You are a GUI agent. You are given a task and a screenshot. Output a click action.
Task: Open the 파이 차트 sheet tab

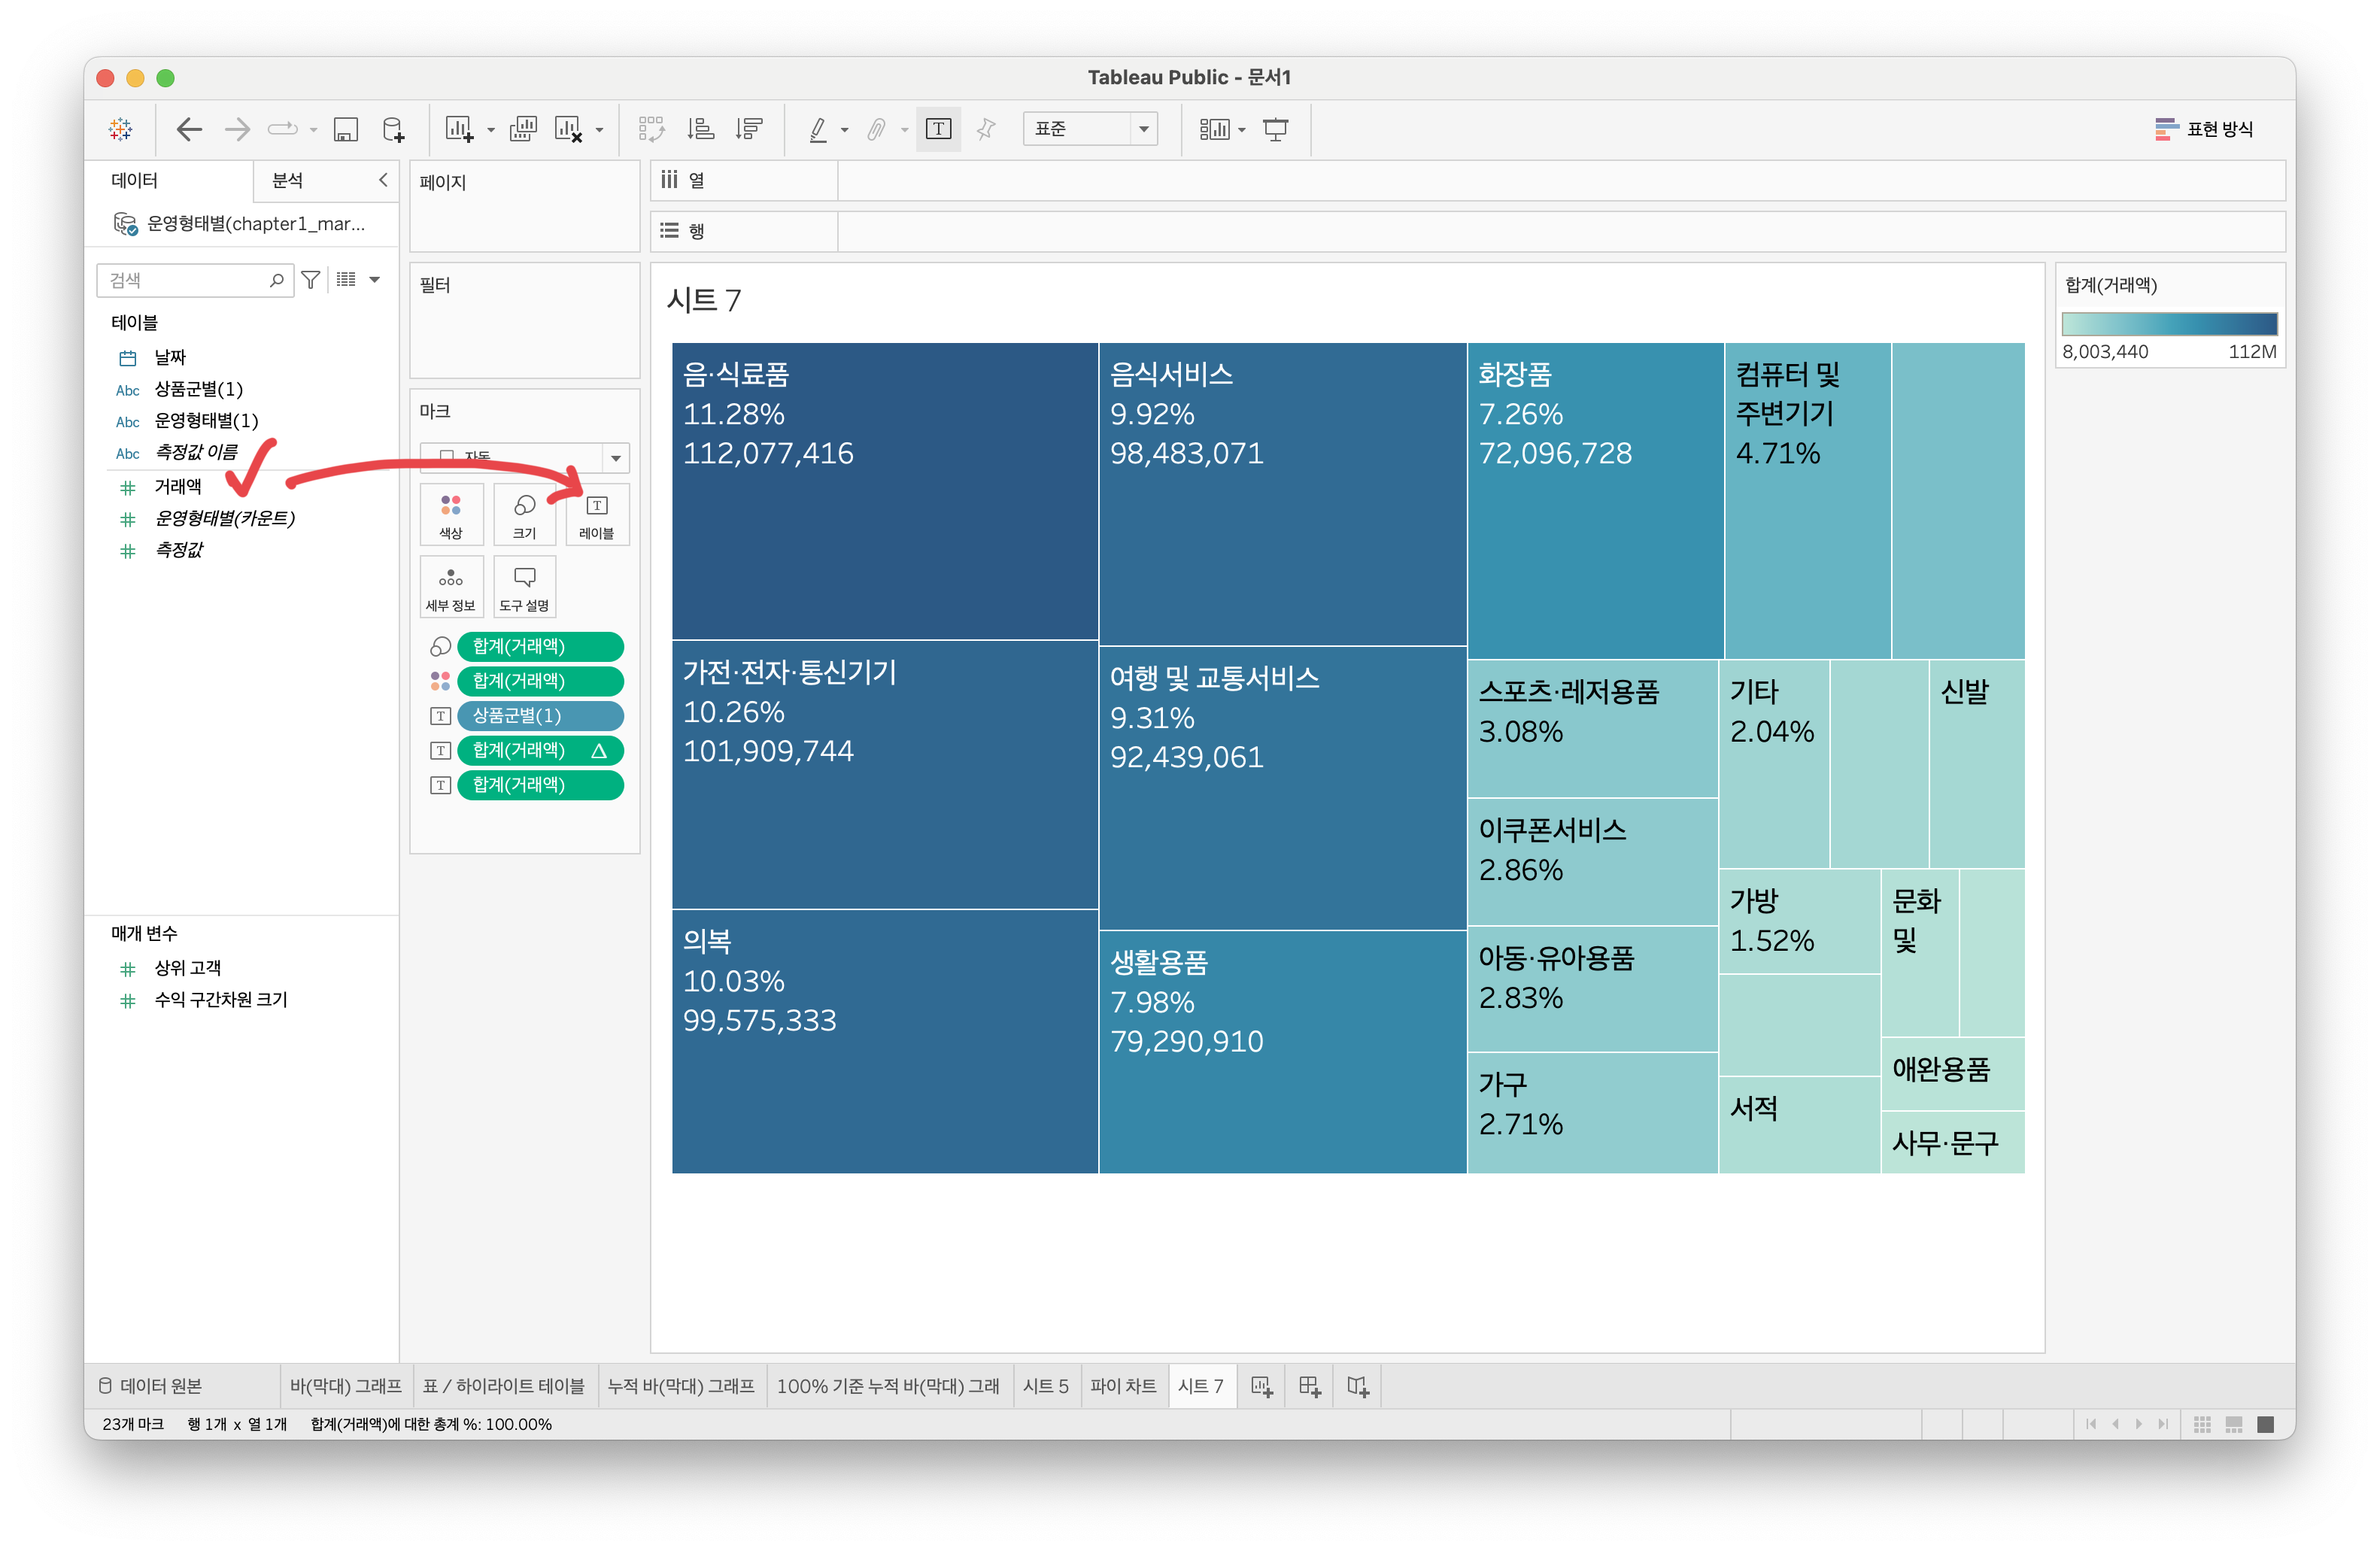pos(1122,1386)
